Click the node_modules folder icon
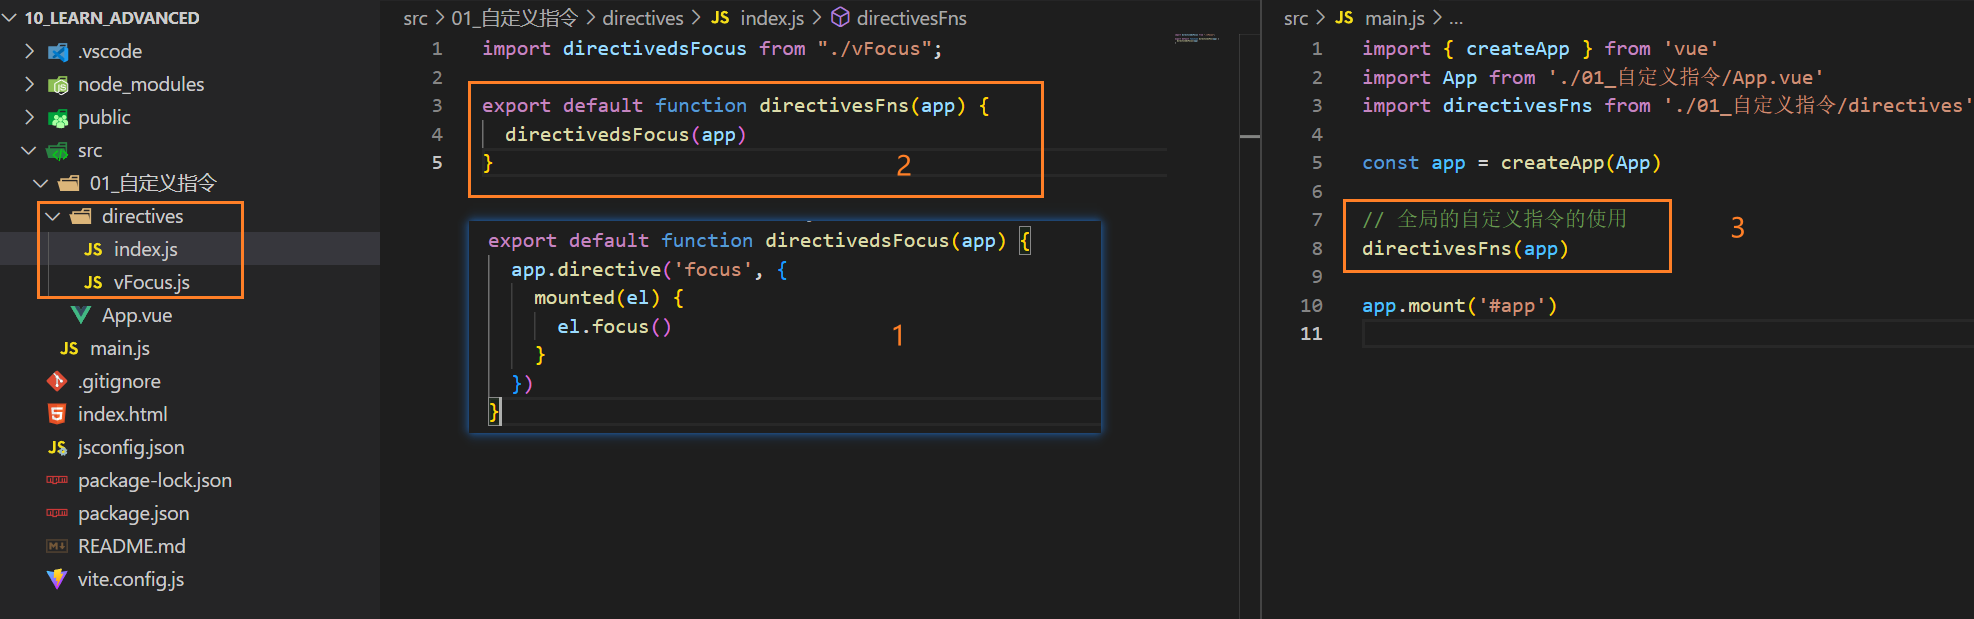1974x619 pixels. click(59, 85)
